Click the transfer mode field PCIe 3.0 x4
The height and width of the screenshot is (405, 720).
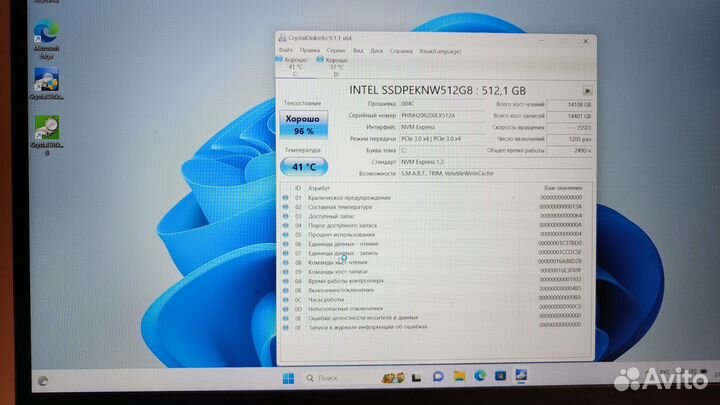click(x=443, y=139)
